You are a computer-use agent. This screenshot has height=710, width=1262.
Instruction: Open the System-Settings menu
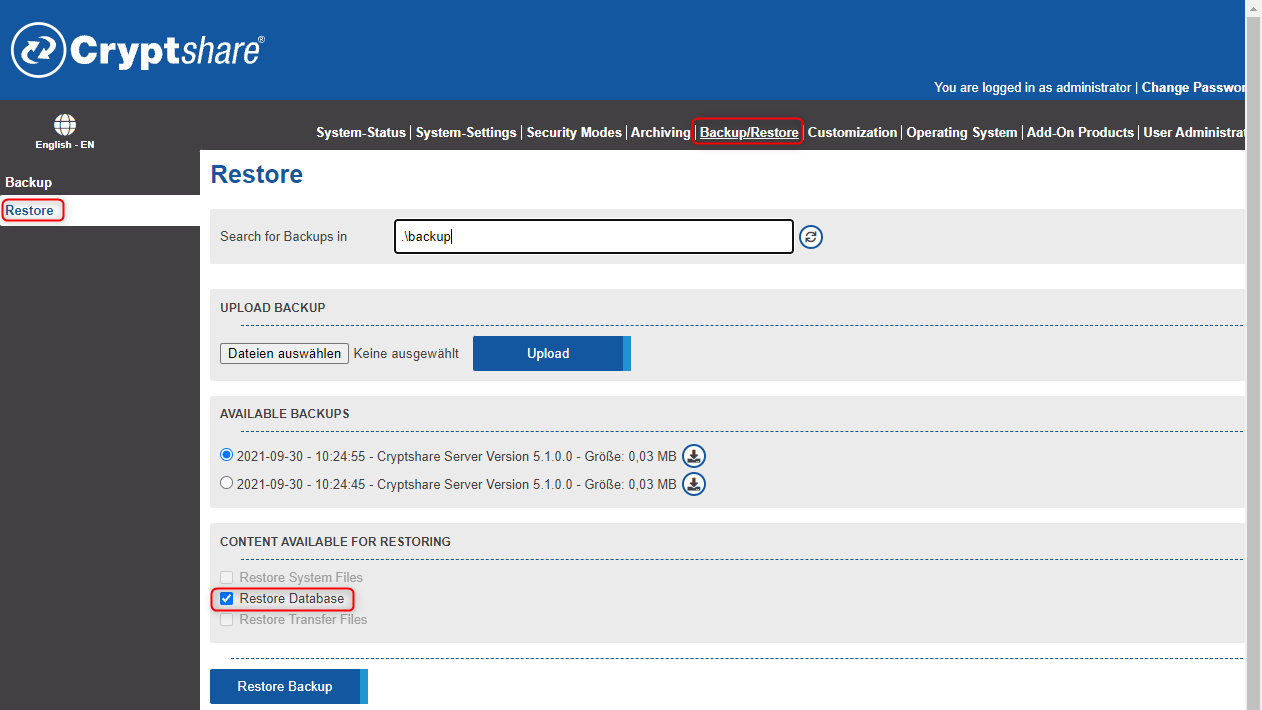click(466, 132)
